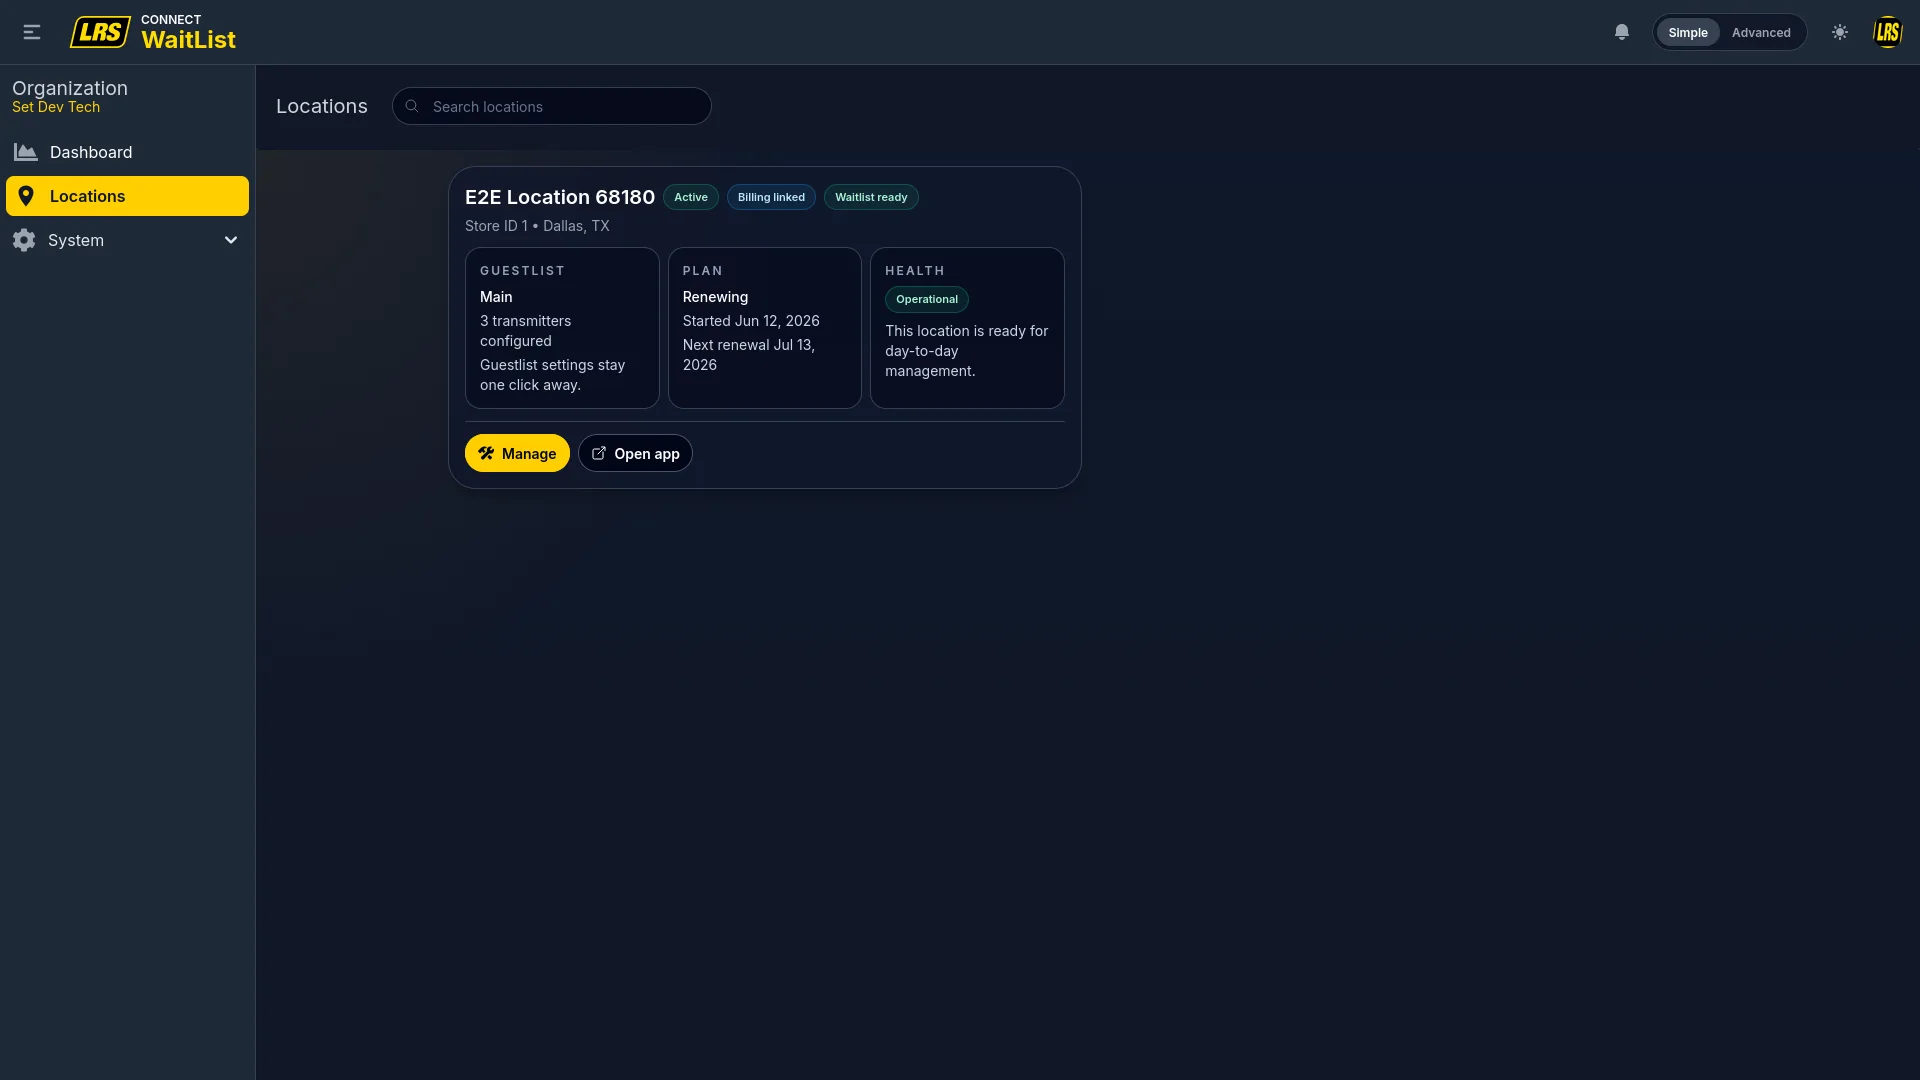Click the Main guestlist name

coord(496,297)
